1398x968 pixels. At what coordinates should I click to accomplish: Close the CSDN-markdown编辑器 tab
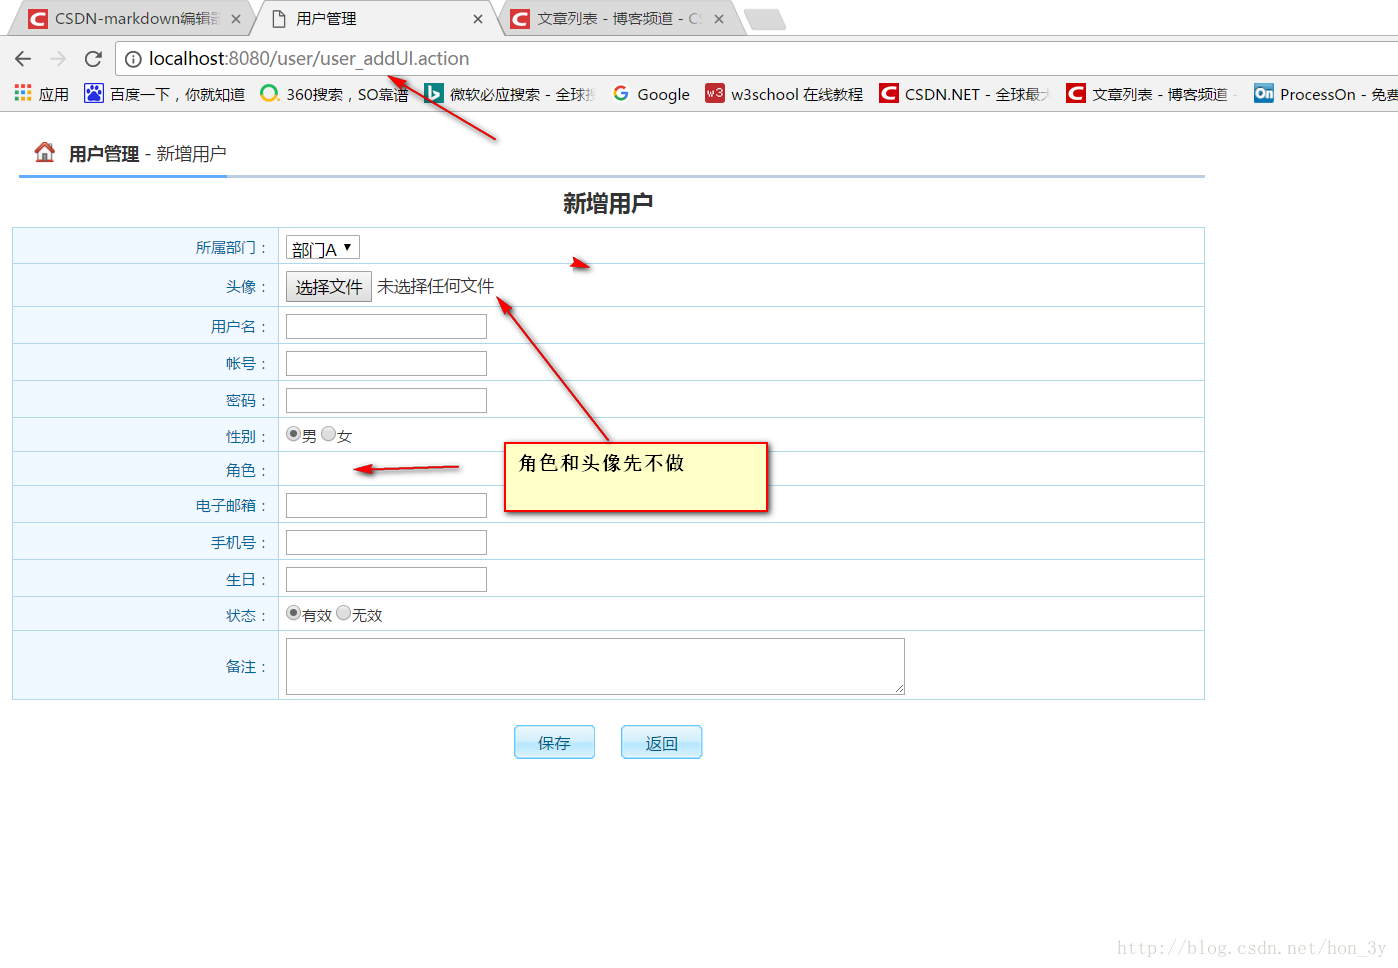click(236, 19)
